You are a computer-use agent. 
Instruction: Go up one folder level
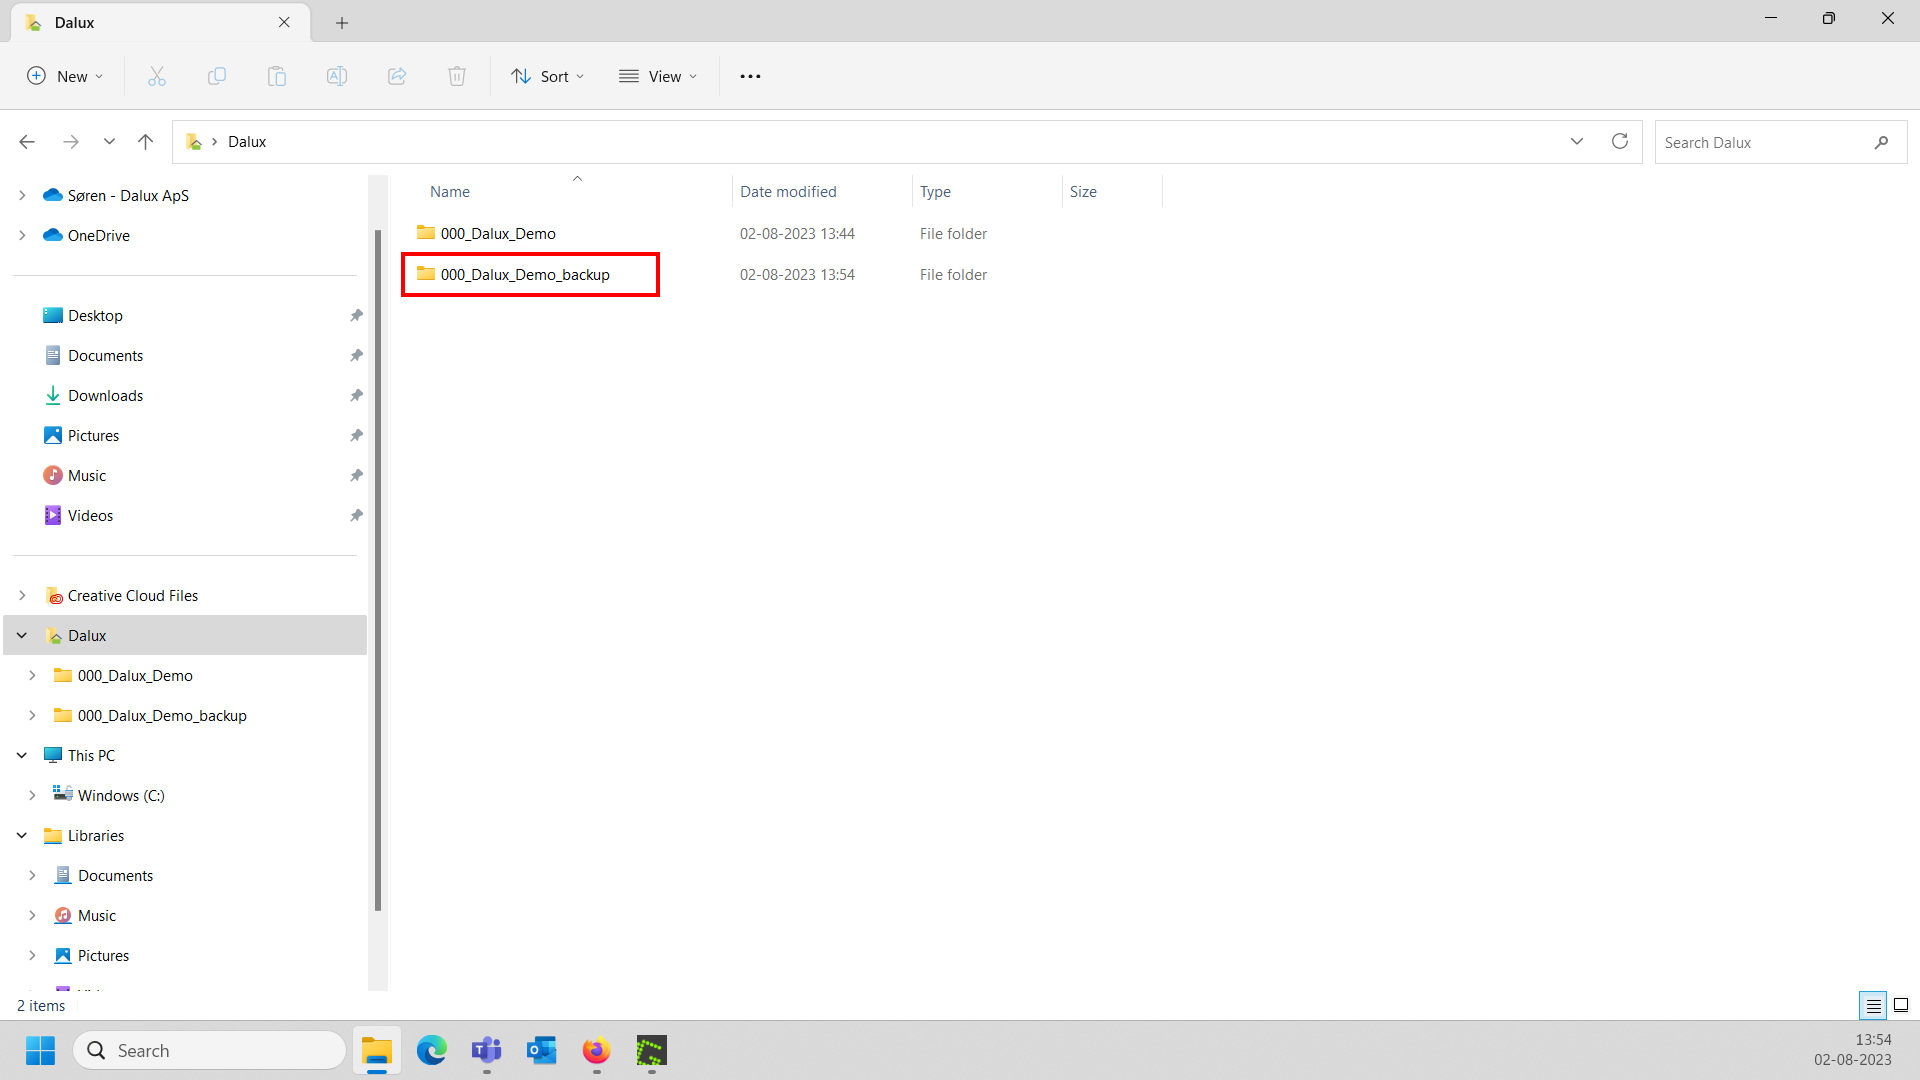tap(145, 142)
